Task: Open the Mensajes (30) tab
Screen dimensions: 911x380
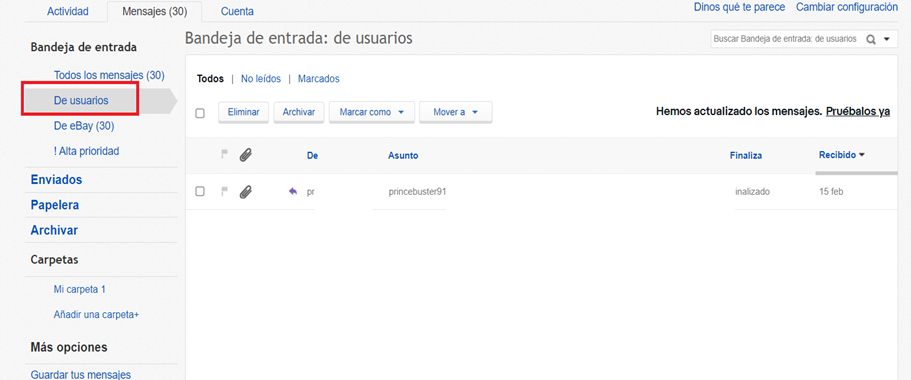Action: tap(155, 11)
